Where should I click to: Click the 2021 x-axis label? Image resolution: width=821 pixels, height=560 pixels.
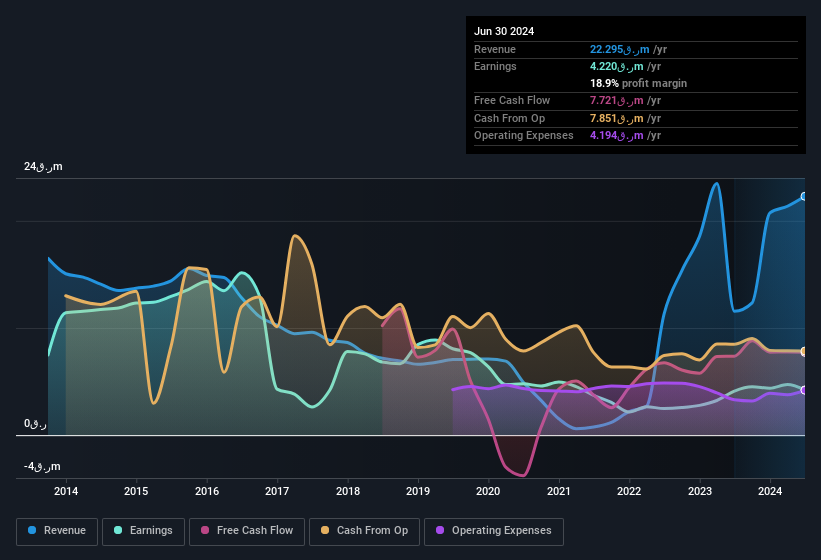(x=559, y=491)
